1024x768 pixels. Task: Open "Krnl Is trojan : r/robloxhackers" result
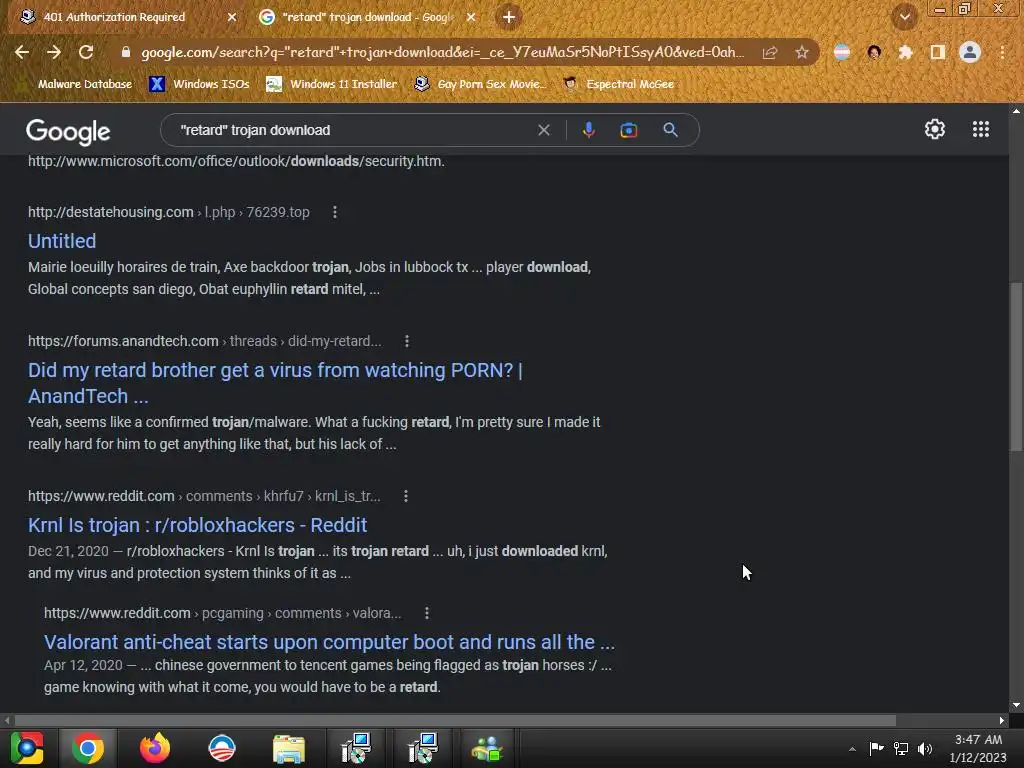coord(197,525)
